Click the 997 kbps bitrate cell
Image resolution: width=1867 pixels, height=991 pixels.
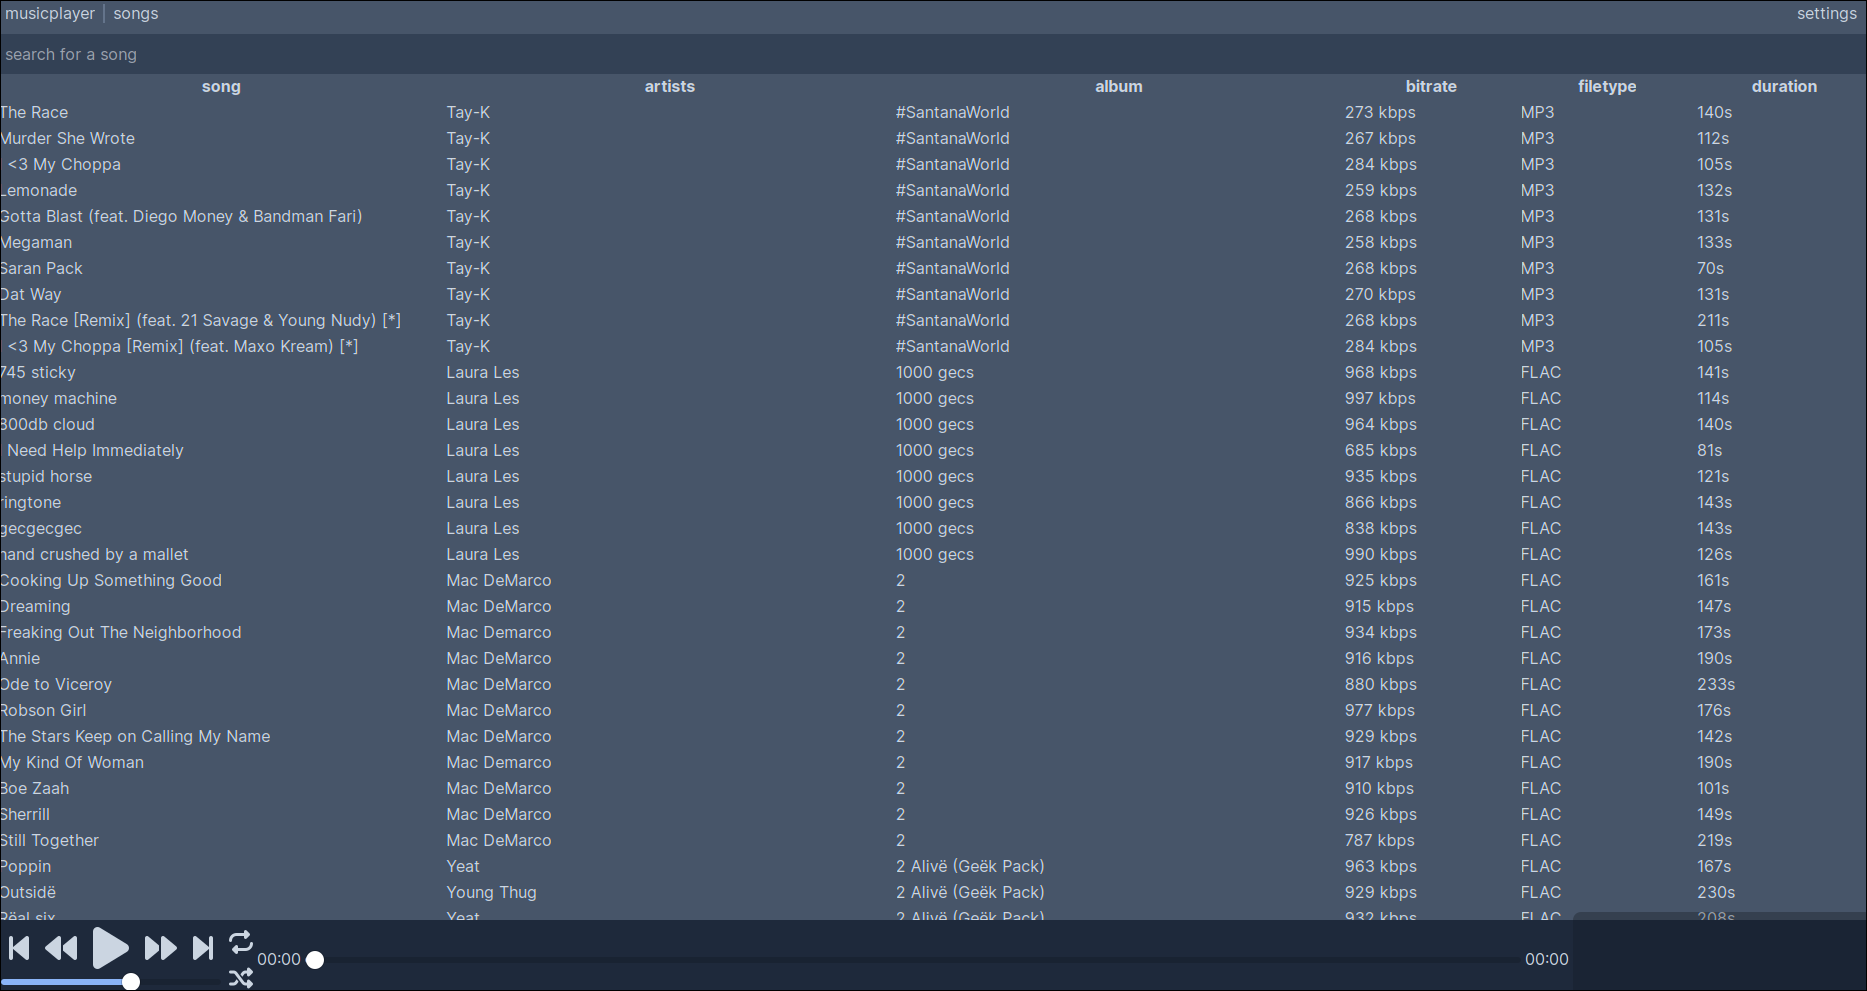[x=1380, y=399]
